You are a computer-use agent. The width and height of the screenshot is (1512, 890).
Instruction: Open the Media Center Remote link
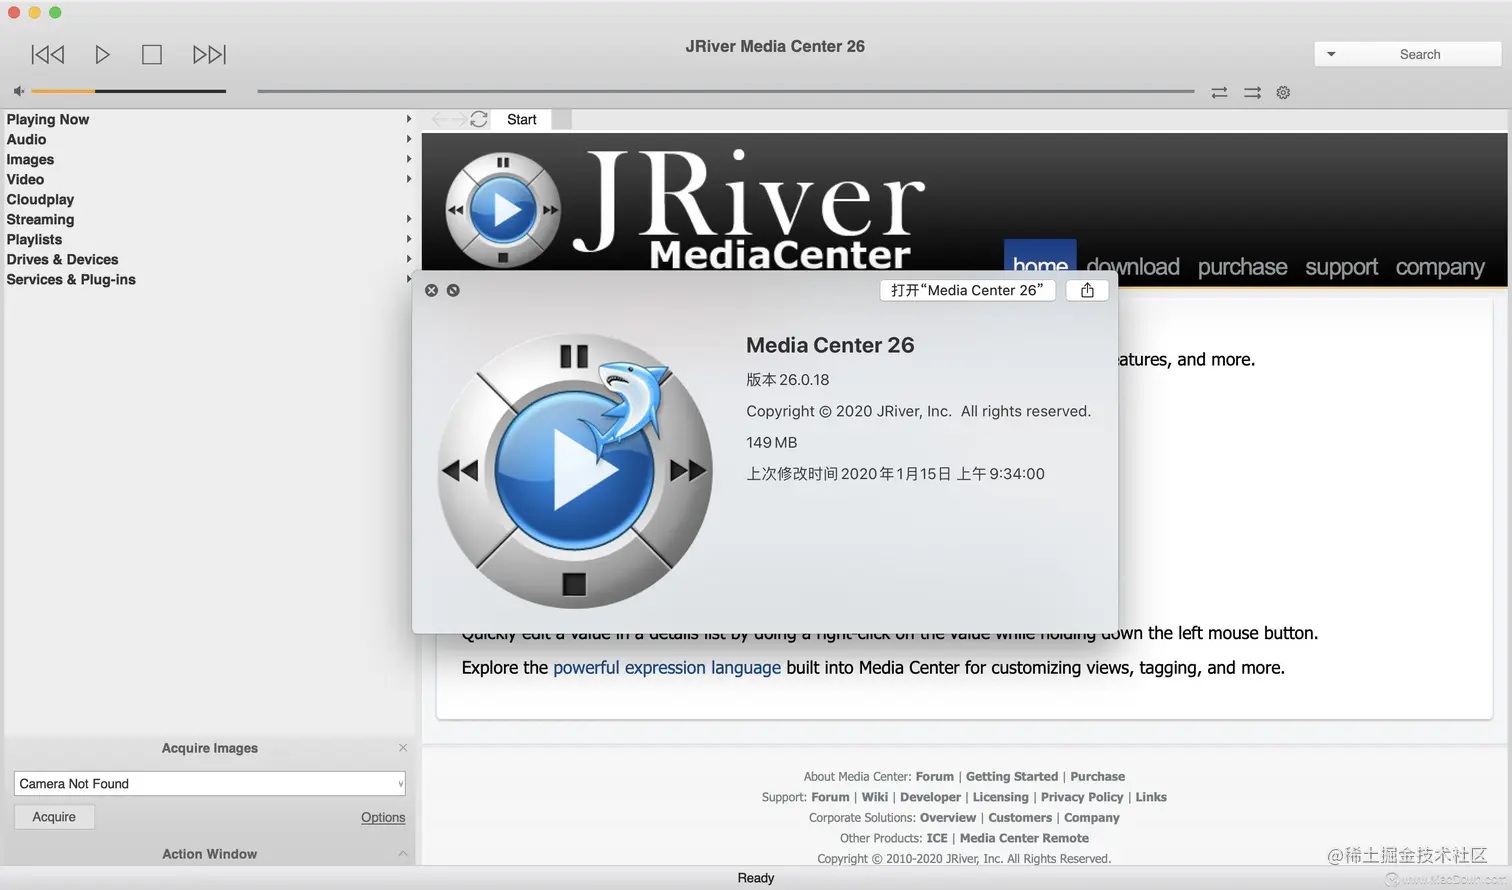click(1024, 838)
